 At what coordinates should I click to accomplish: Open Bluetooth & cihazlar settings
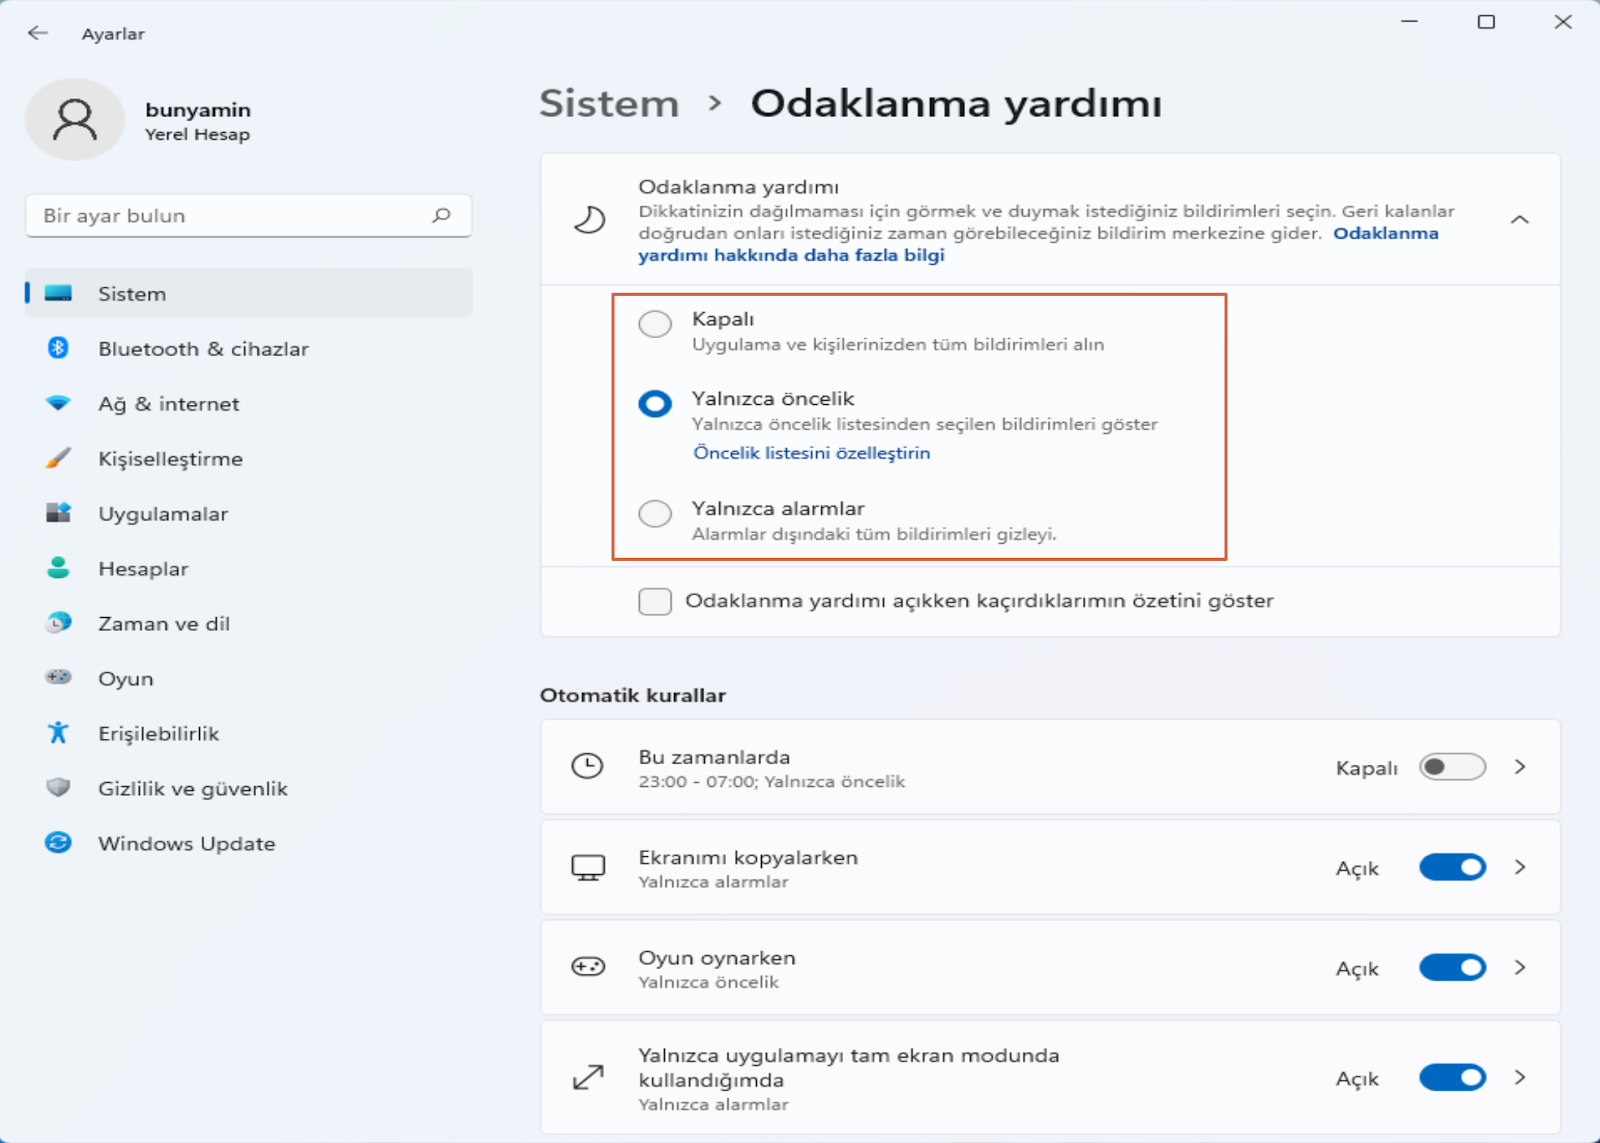[x=203, y=349]
